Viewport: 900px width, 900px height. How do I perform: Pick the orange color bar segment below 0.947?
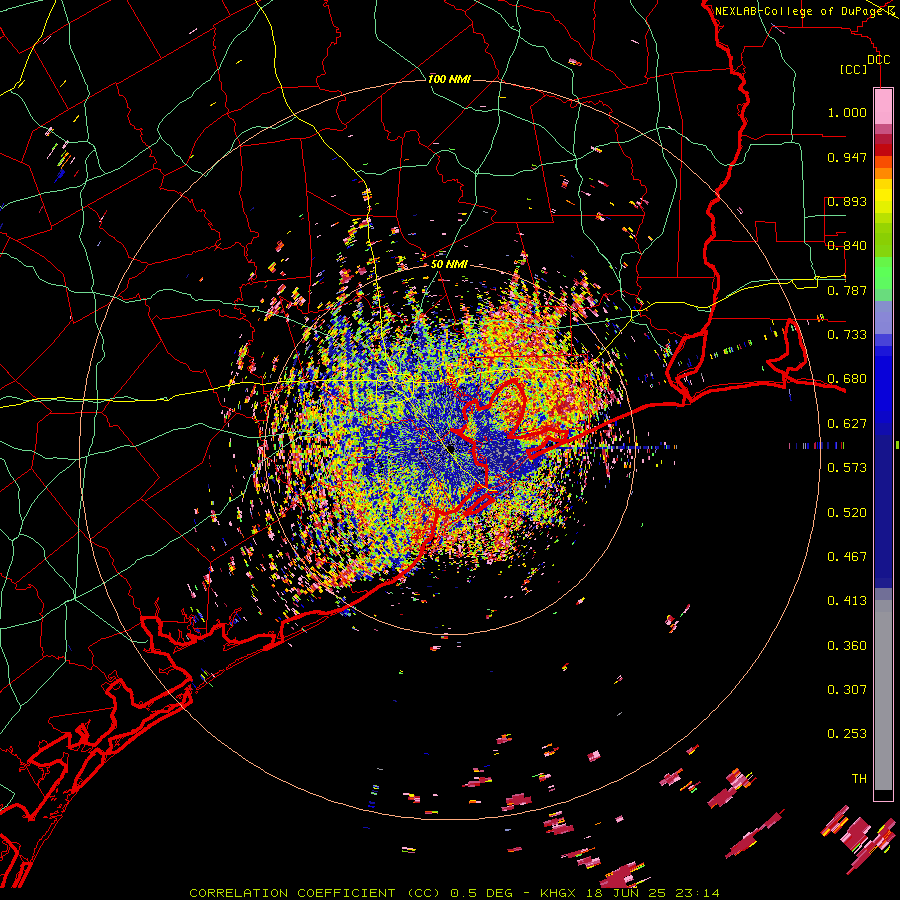[x=883, y=173]
